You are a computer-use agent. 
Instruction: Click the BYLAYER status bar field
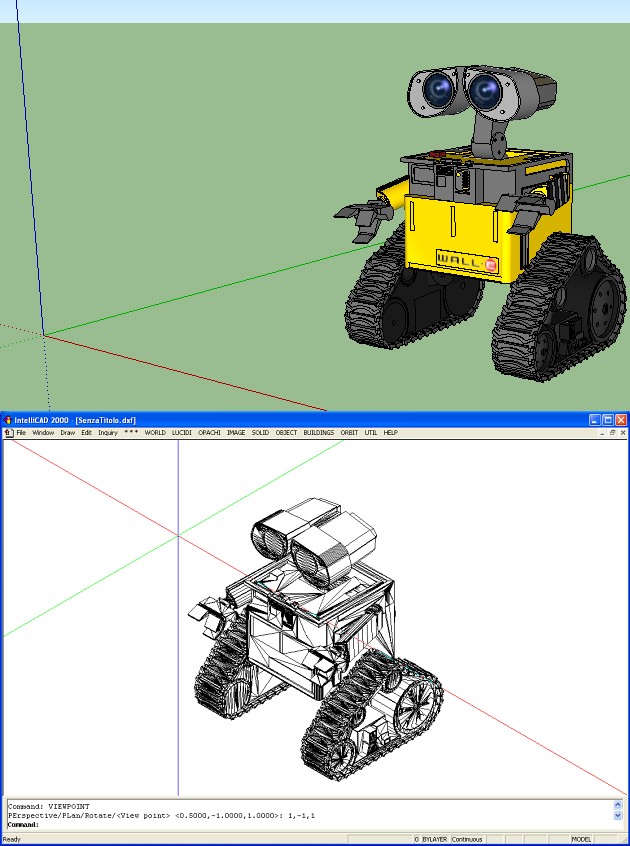click(x=435, y=840)
